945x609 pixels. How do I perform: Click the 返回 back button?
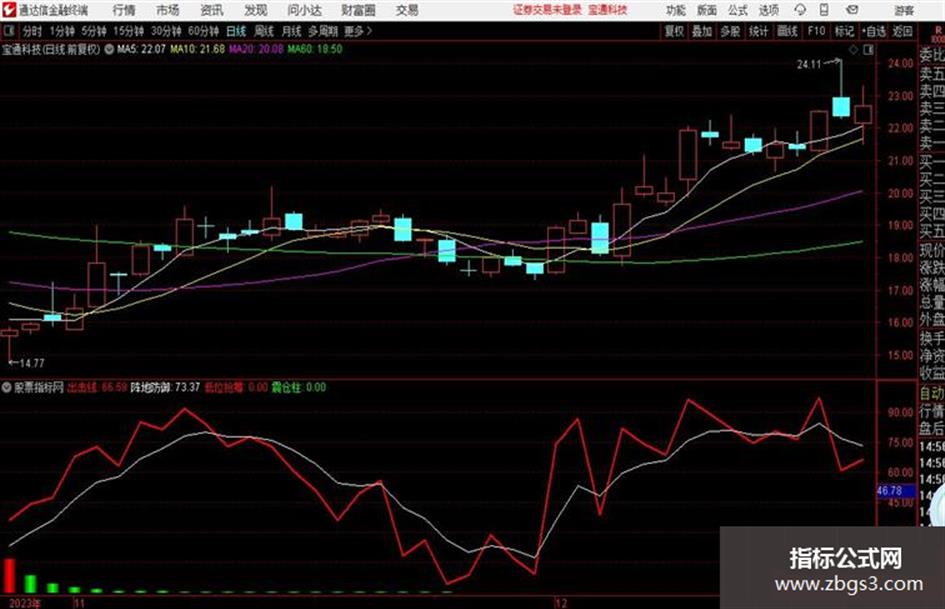coord(902,31)
